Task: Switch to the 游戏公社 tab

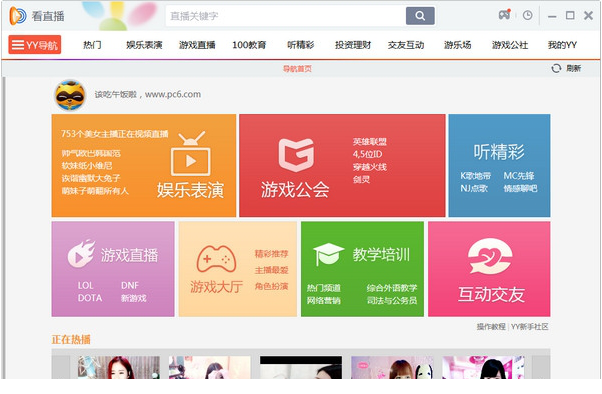Action: point(510,45)
